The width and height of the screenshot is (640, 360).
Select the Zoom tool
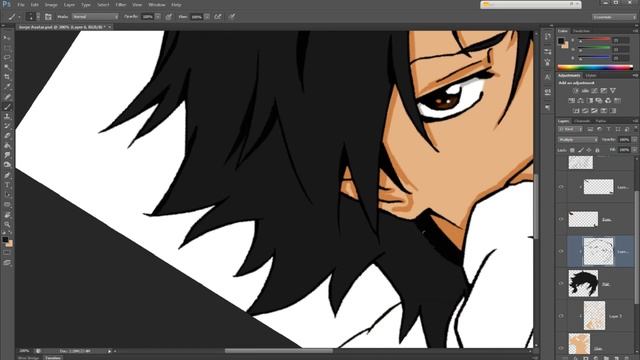pyautogui.click(x=7, y=224)
